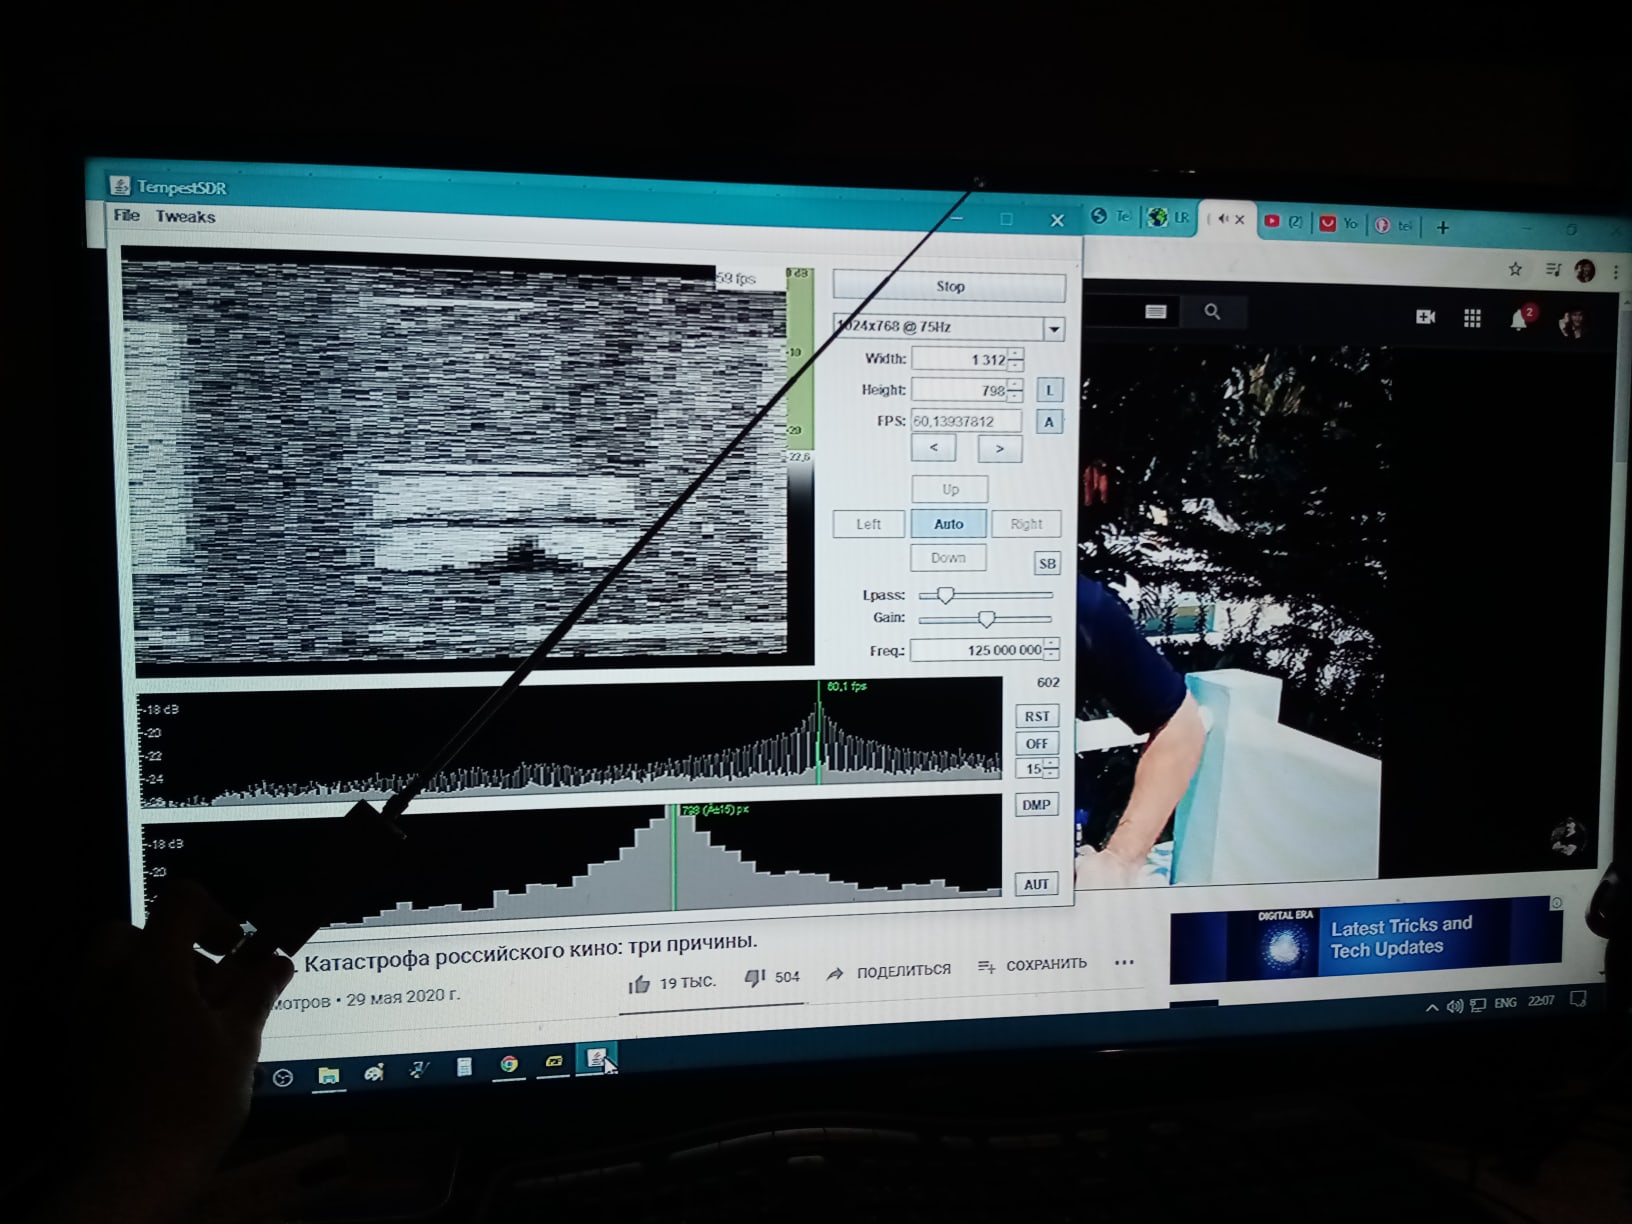1632x1224 pixels.
Task: Bookmark page with the star icon
Action: (1515, 269)
